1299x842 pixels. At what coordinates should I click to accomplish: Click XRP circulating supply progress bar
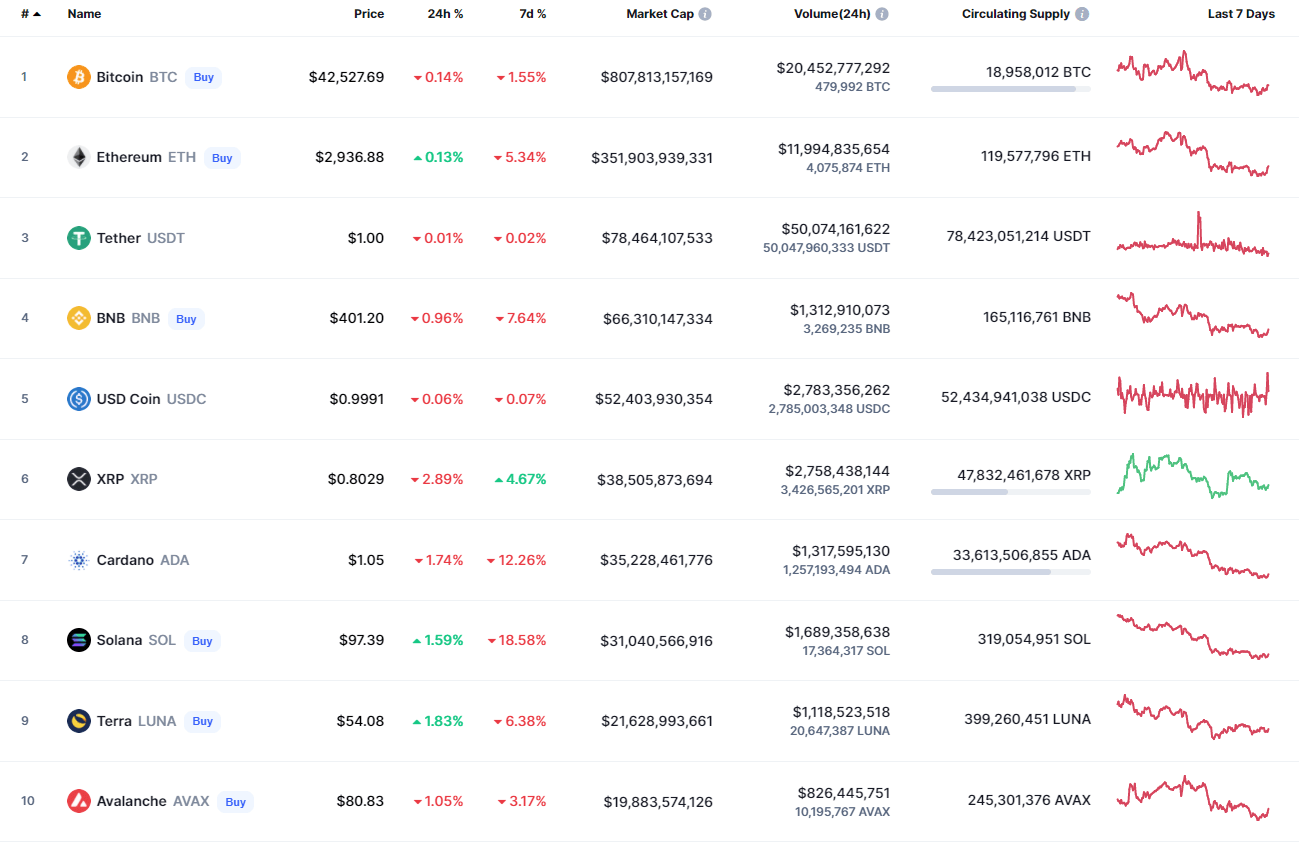1010,492
